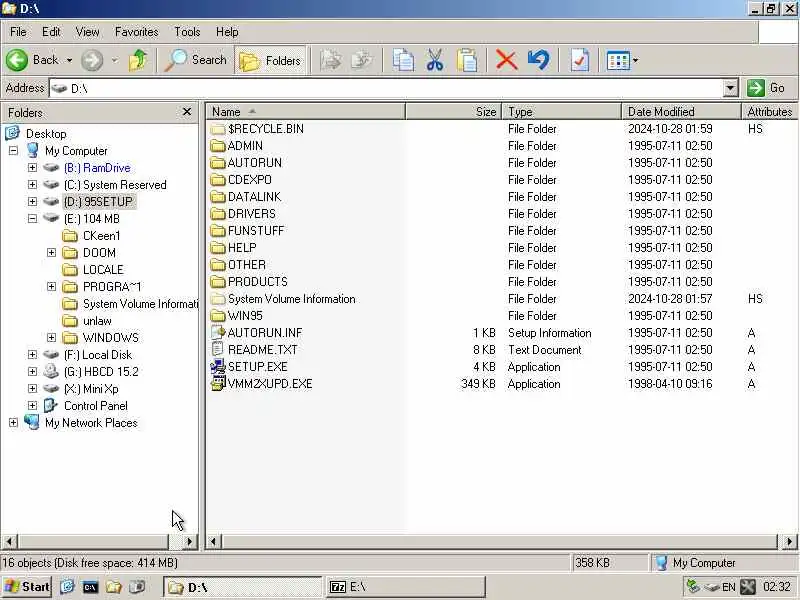Select the unlaw folder in tree
This screenshot has width=800, height=600.
click(97, 320)
